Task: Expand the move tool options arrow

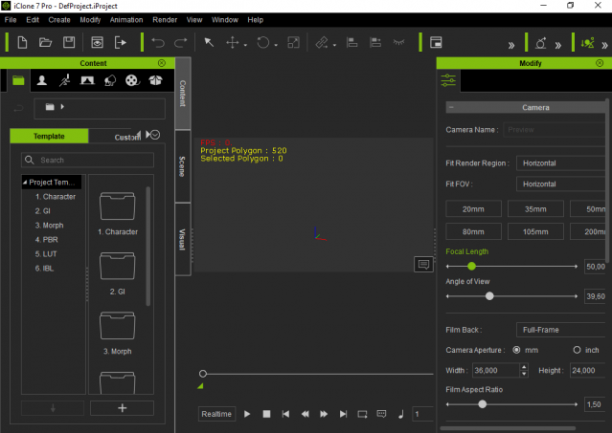Action: pos(245,45)
